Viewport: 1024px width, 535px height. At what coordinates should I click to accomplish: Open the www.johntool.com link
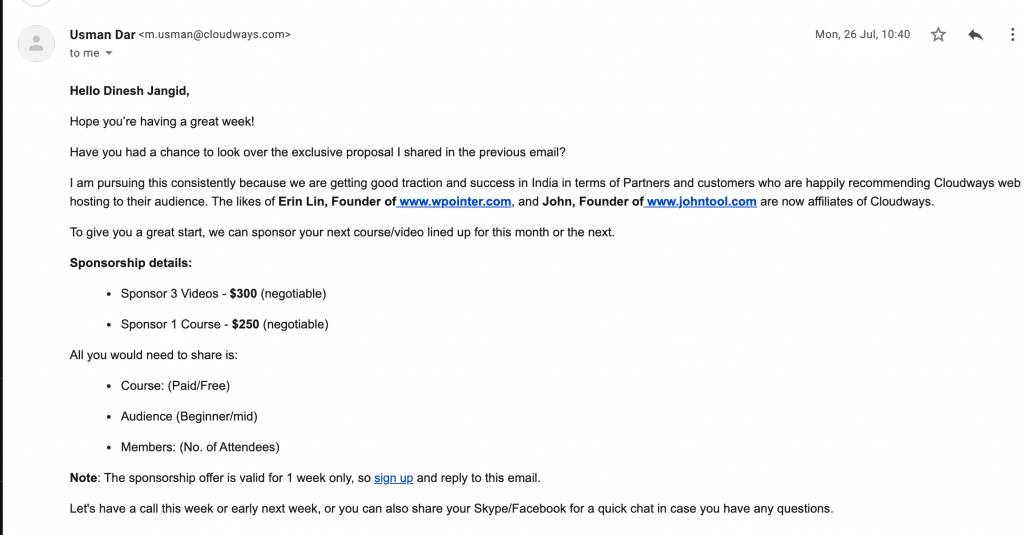pos(701,201)
